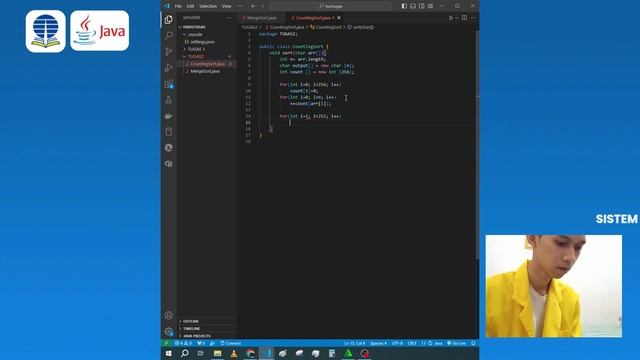The image size is (640, 360).
Task: Go back using the navigation arrow
Action: 253,6
